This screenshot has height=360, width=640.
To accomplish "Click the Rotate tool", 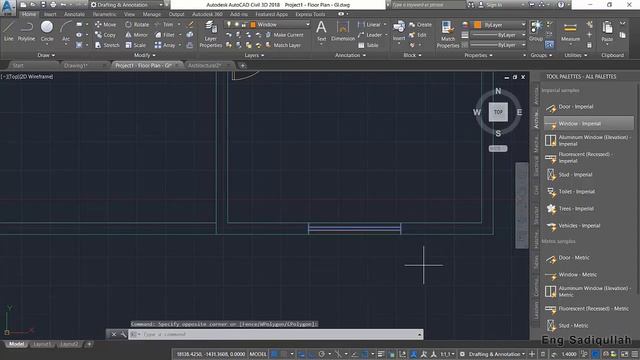I will pos(137,24).
